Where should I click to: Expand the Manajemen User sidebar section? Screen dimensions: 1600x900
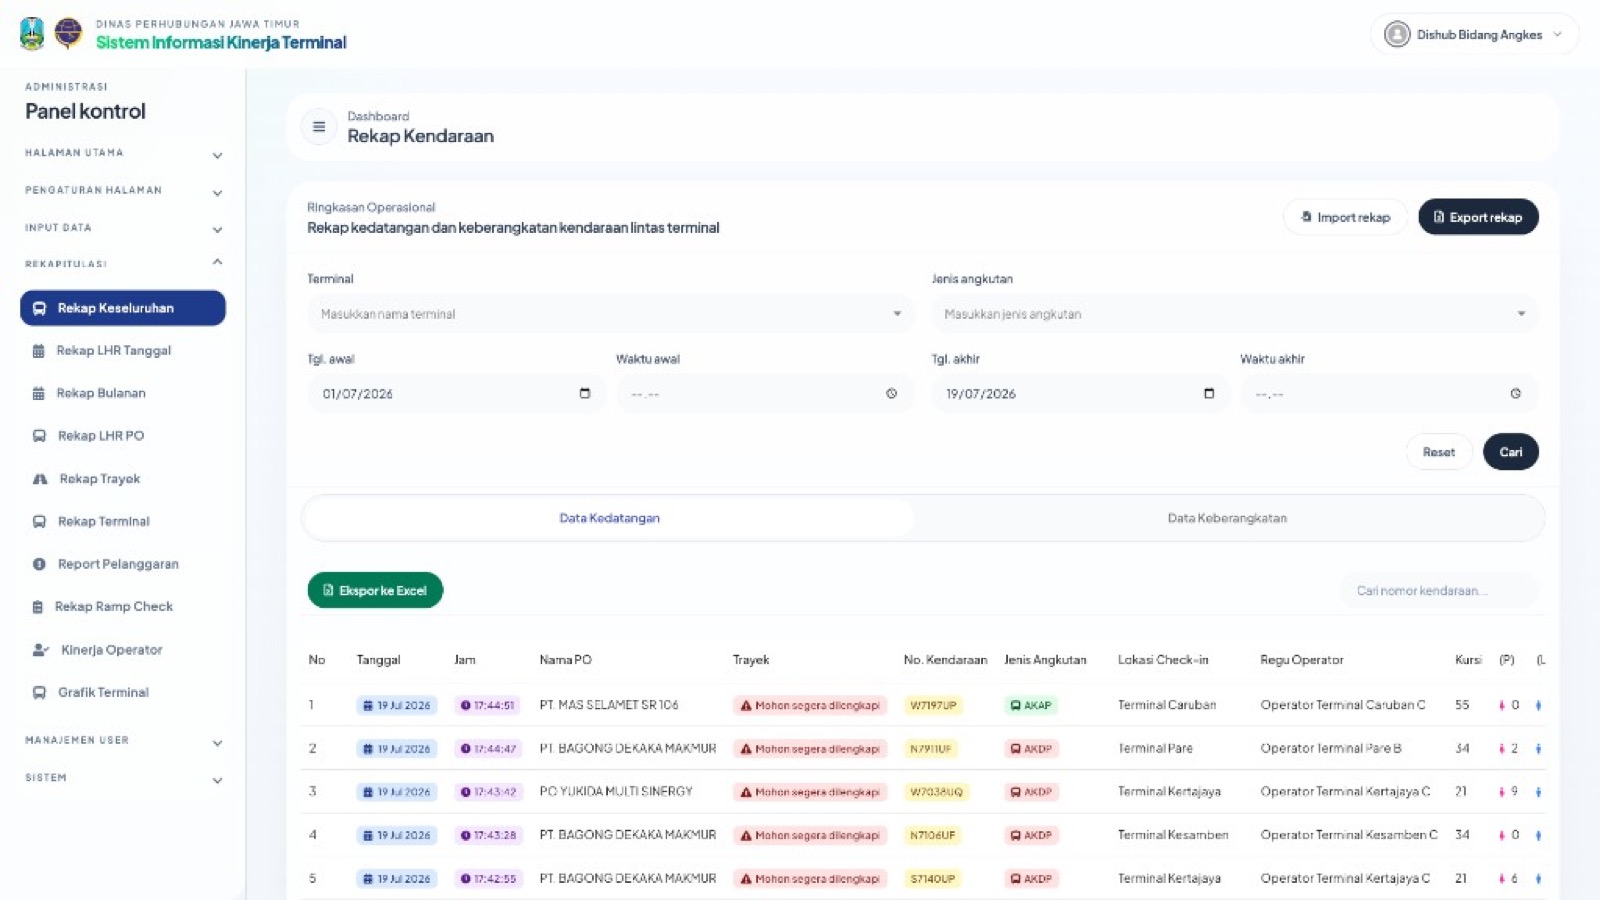coord(123,741)
